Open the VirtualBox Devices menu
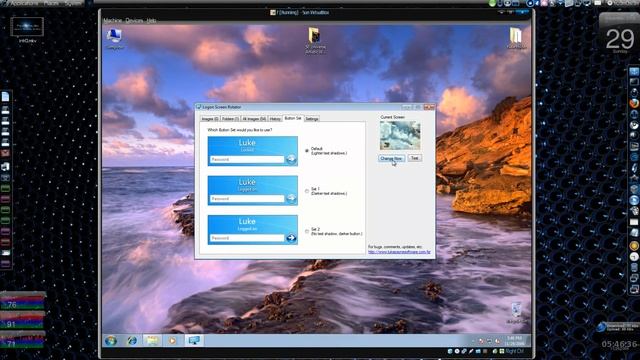The image size is (640, 360). tap(134, 20)
